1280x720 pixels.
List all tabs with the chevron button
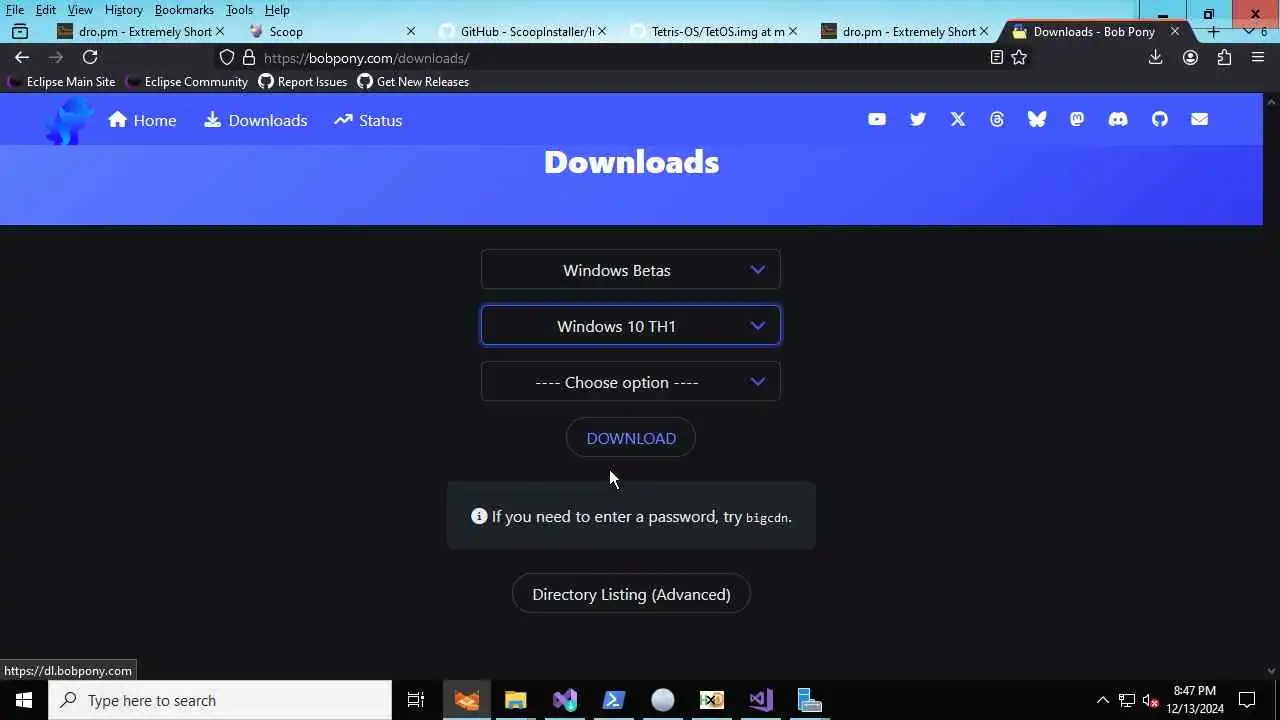coord(1248,31)
